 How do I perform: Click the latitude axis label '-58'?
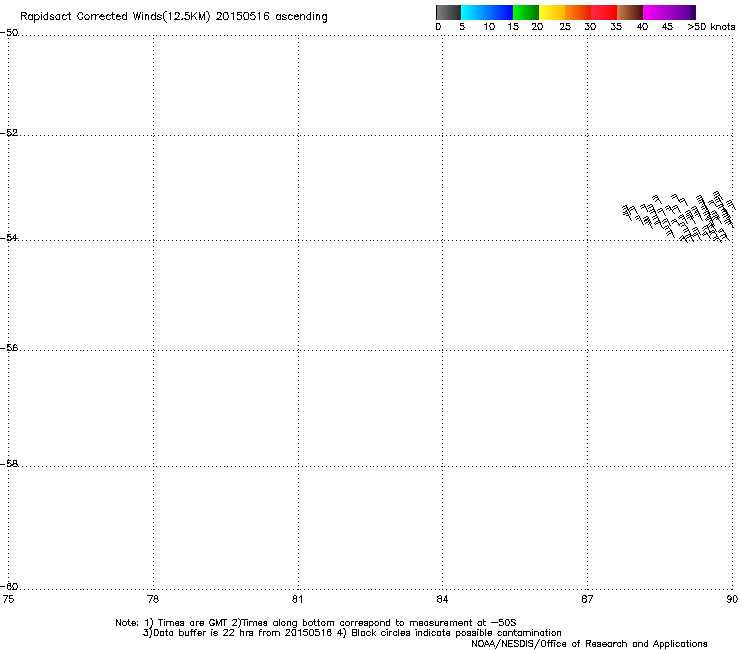(9, 464)
